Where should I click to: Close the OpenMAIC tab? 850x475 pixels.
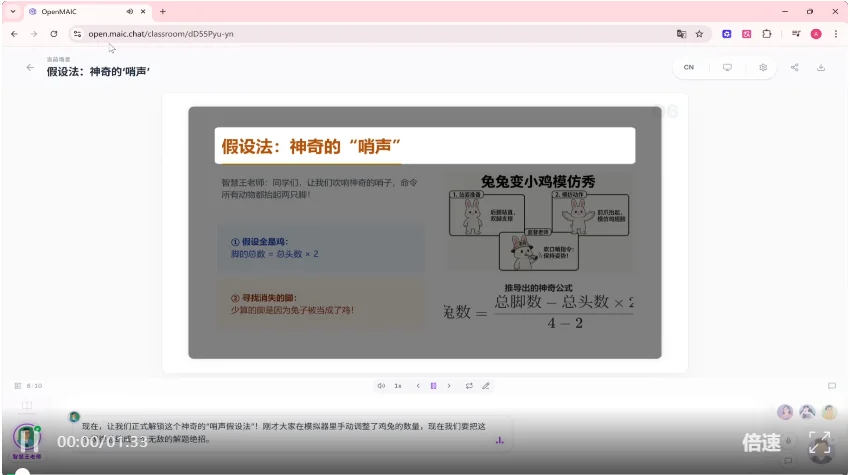(x=143, y=11)
